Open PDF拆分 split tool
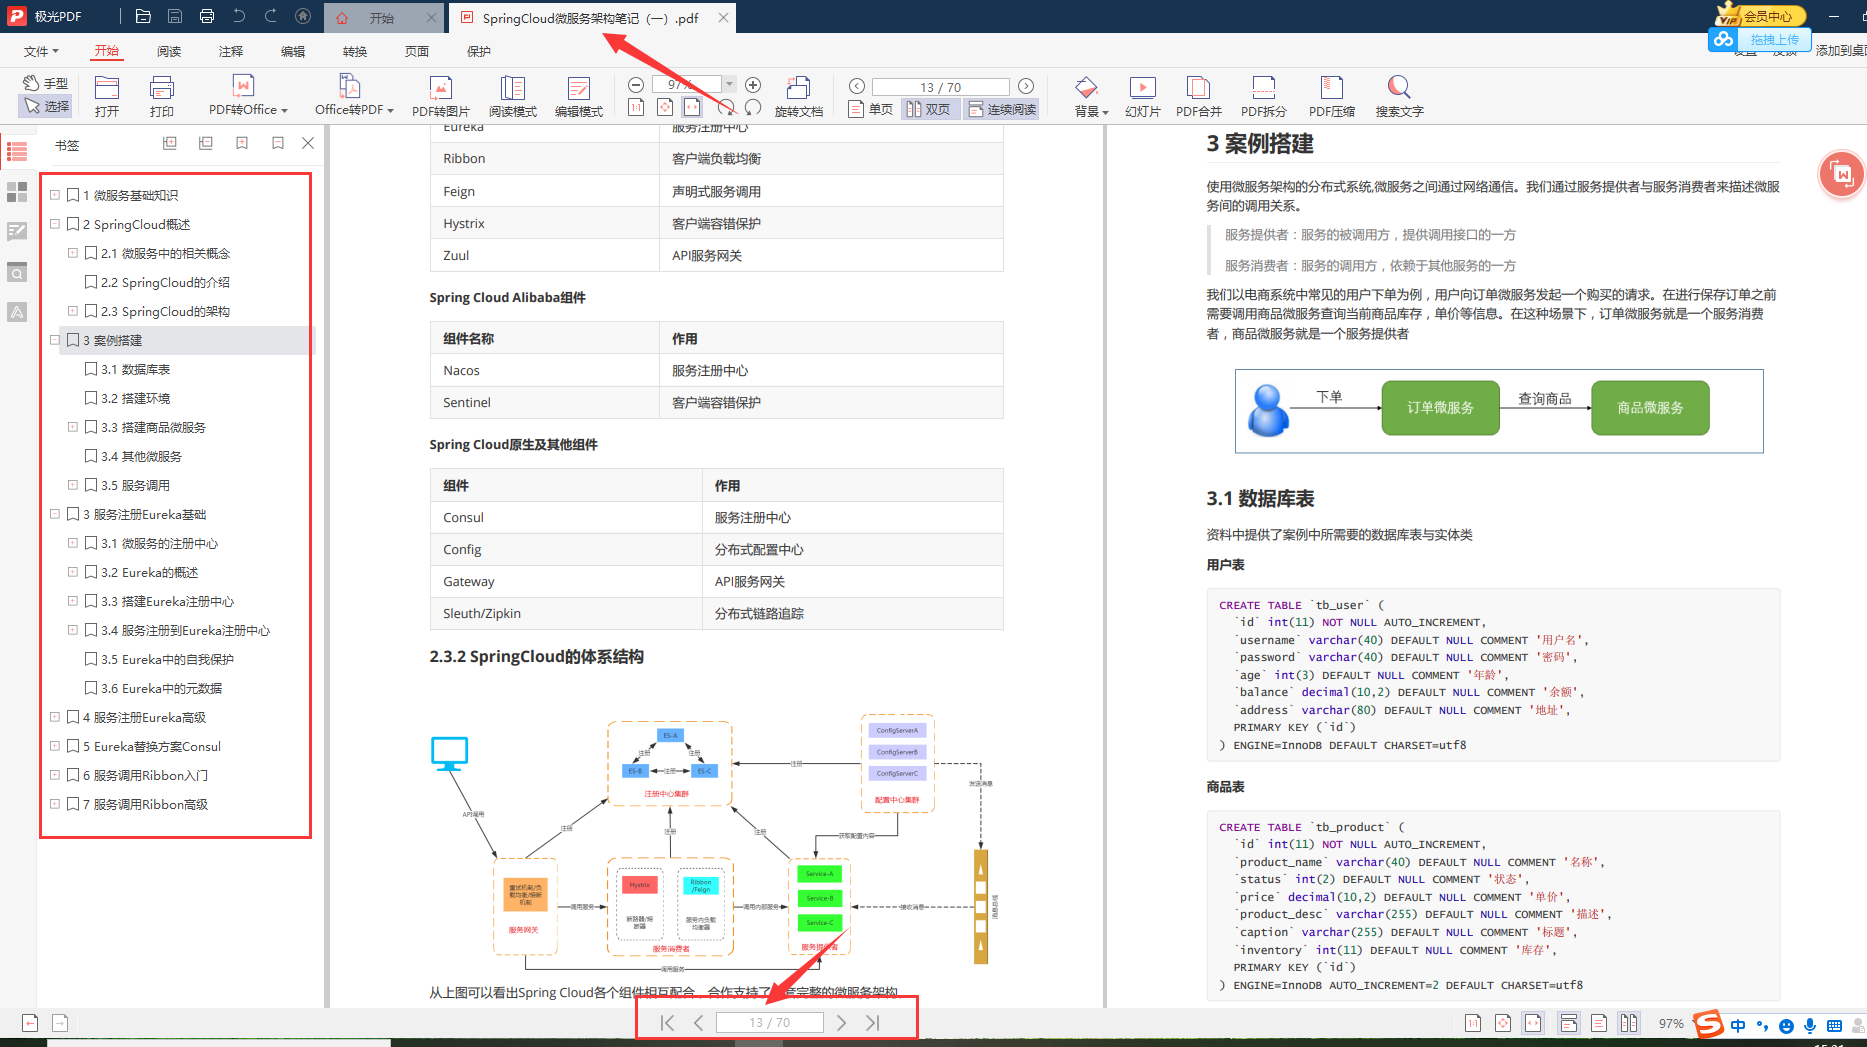The image size is (1867, 1047). 1264,97
